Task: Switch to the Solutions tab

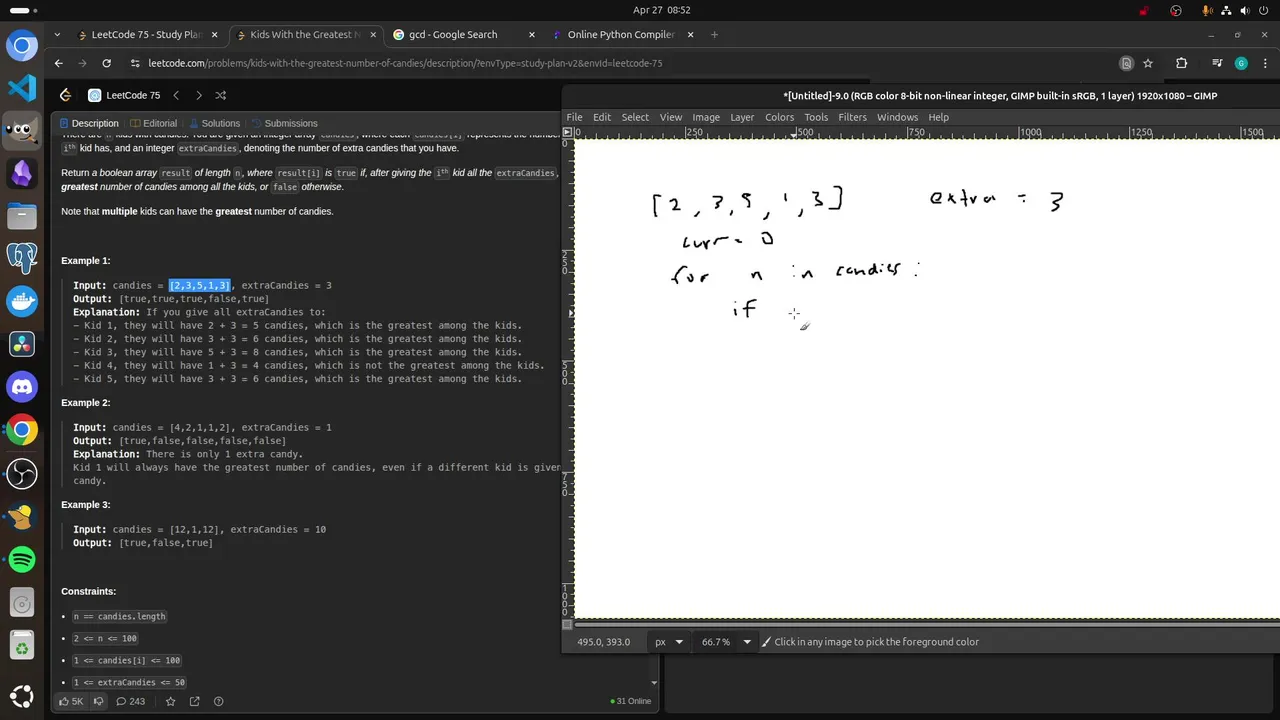Action: [x=214, y=123]
